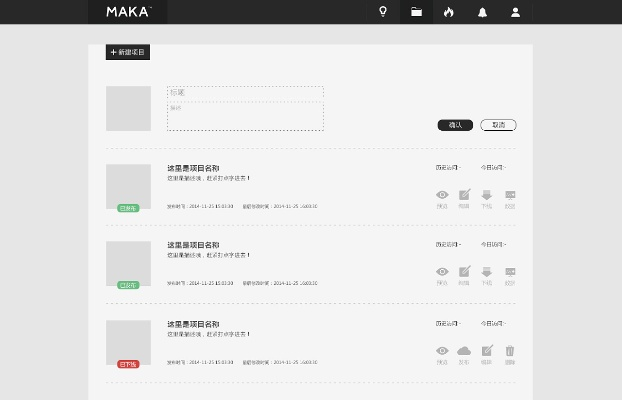Click the 新建项目 new project button
The height and width of the screenshot is (400, 622).
(128, 52)
